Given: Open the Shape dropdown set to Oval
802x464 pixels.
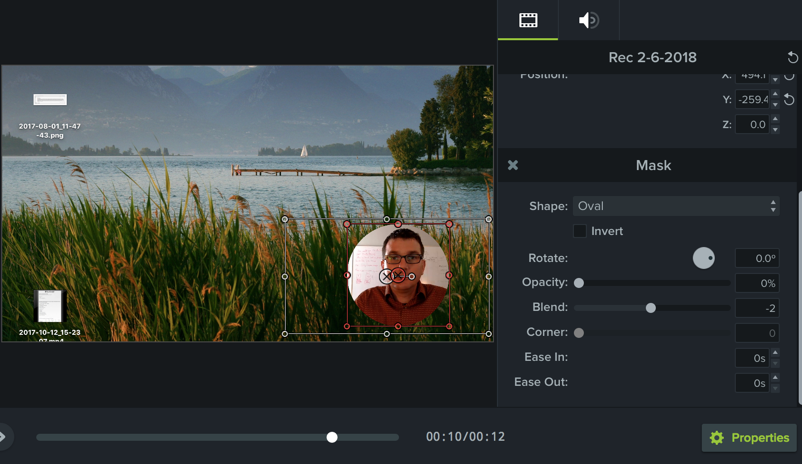Looking at the screenshot, I should [676, 206].
